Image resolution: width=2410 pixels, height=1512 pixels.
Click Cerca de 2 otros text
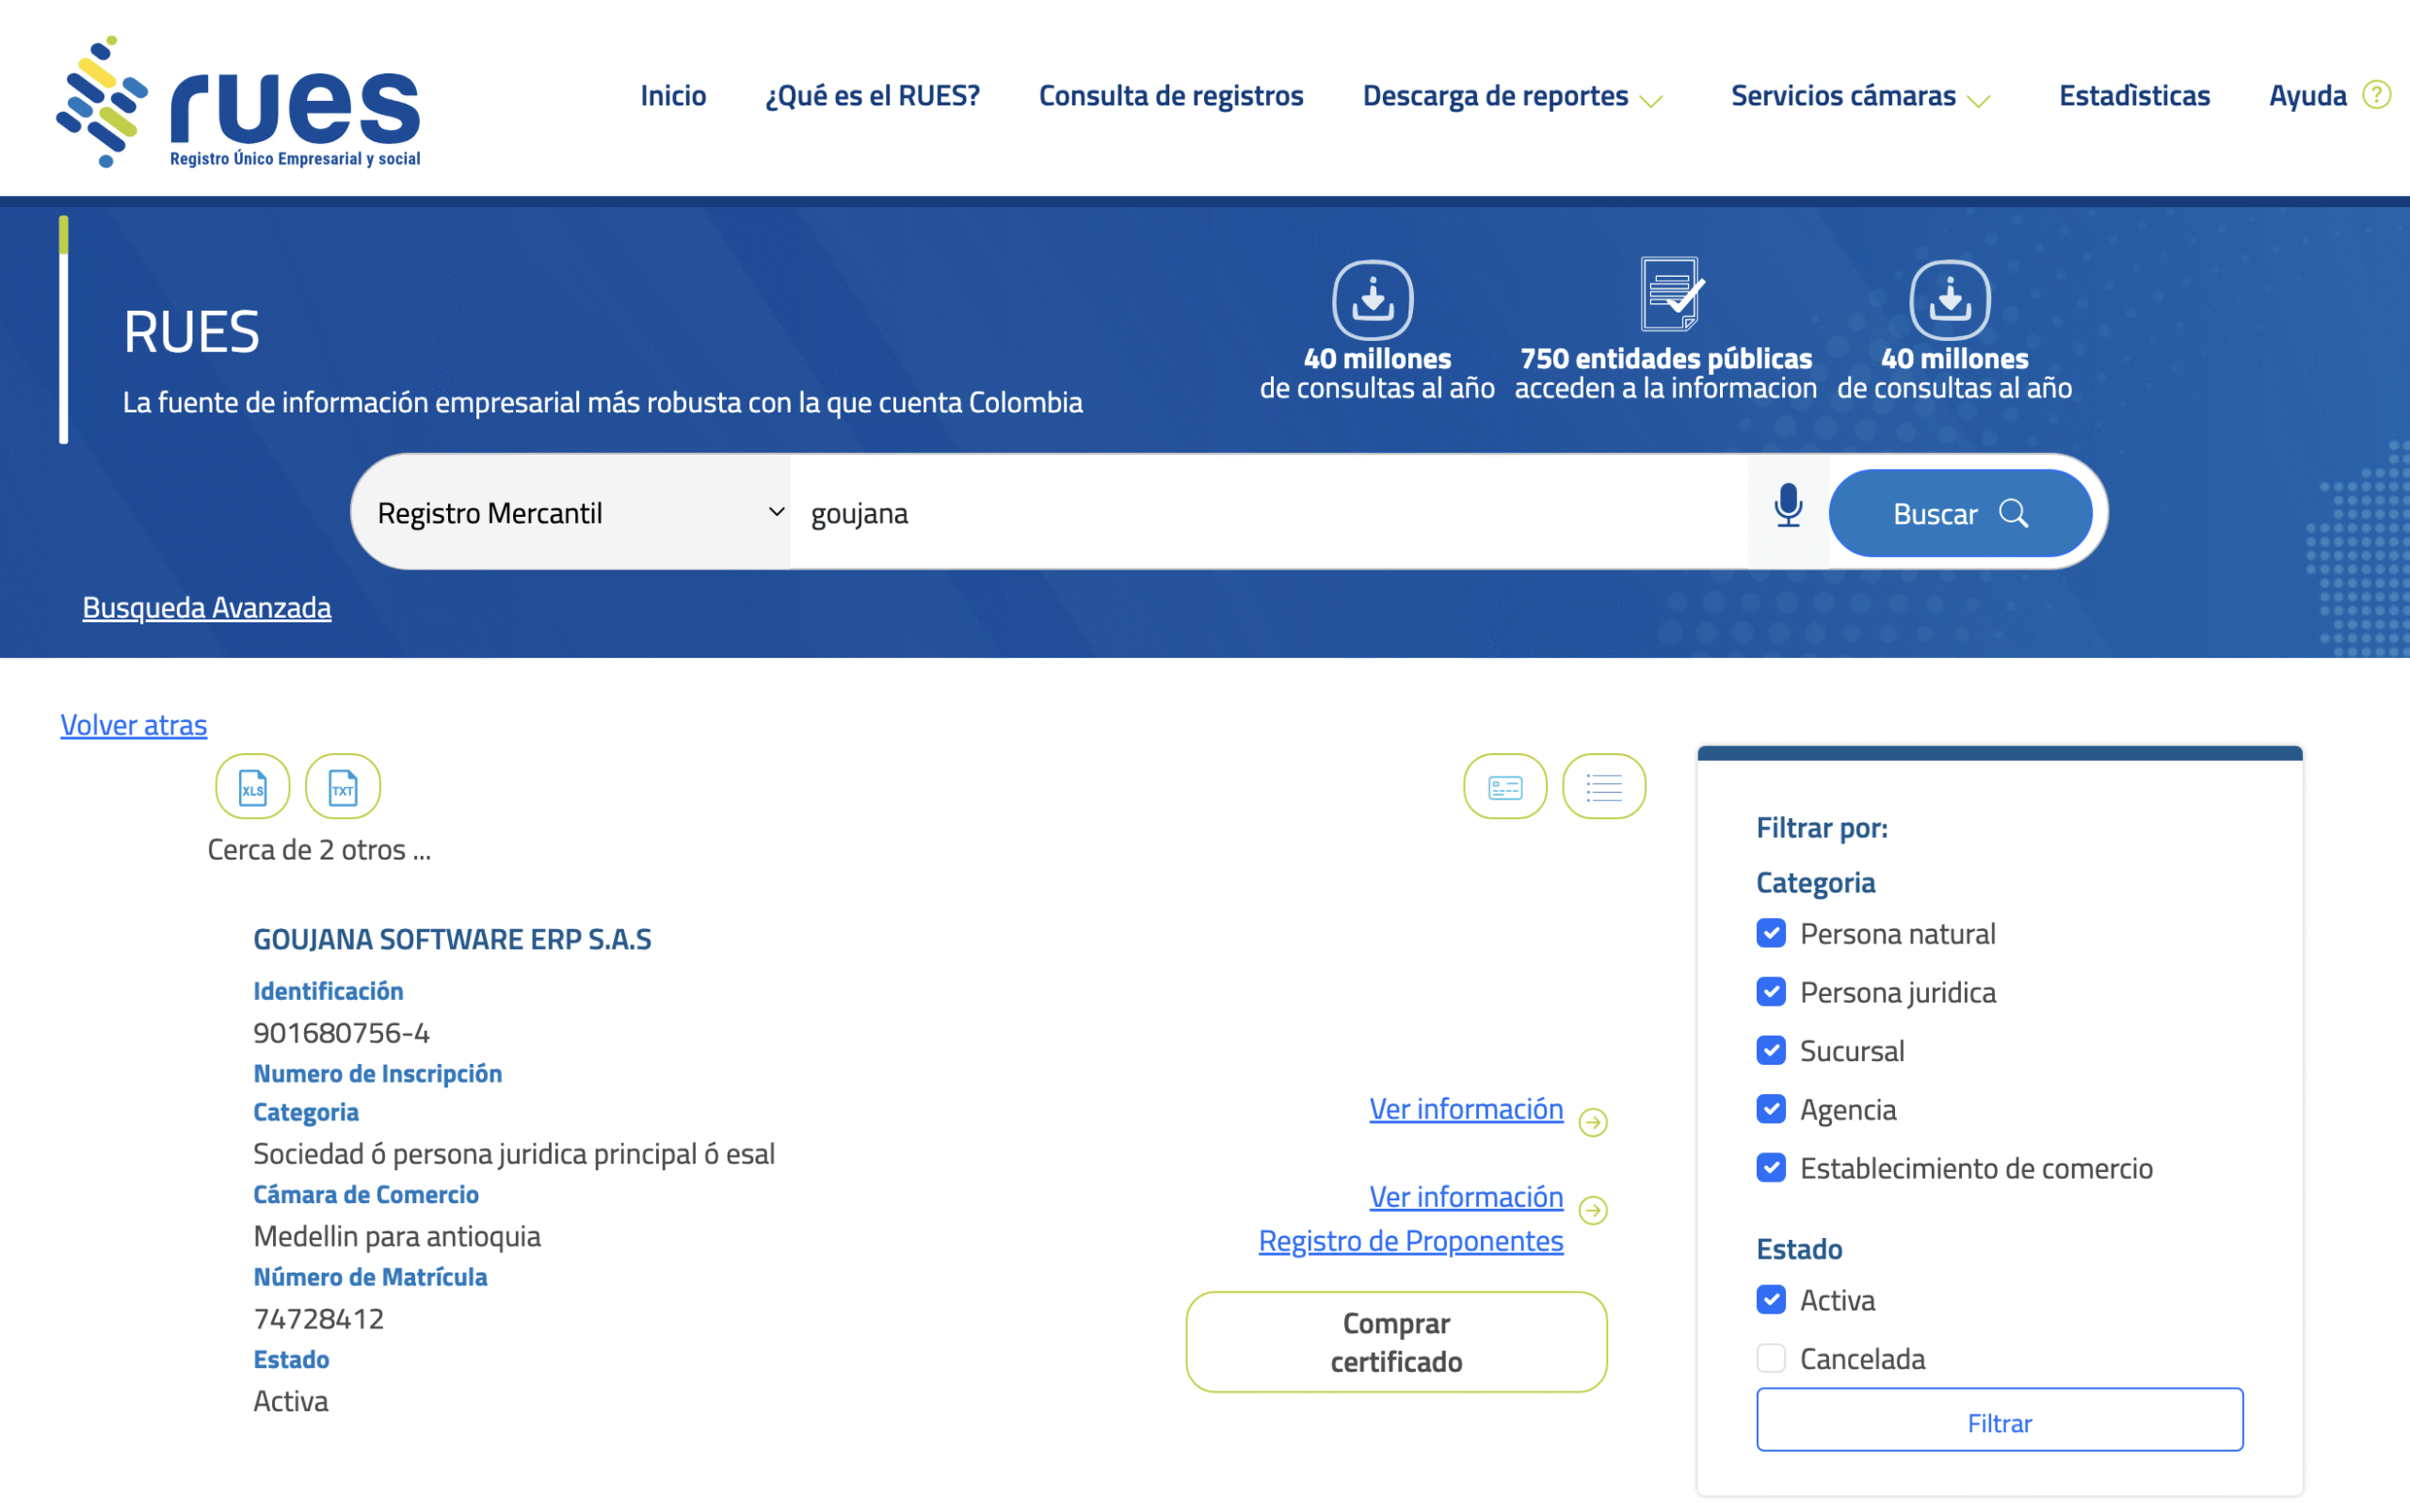tap(319, 850)
